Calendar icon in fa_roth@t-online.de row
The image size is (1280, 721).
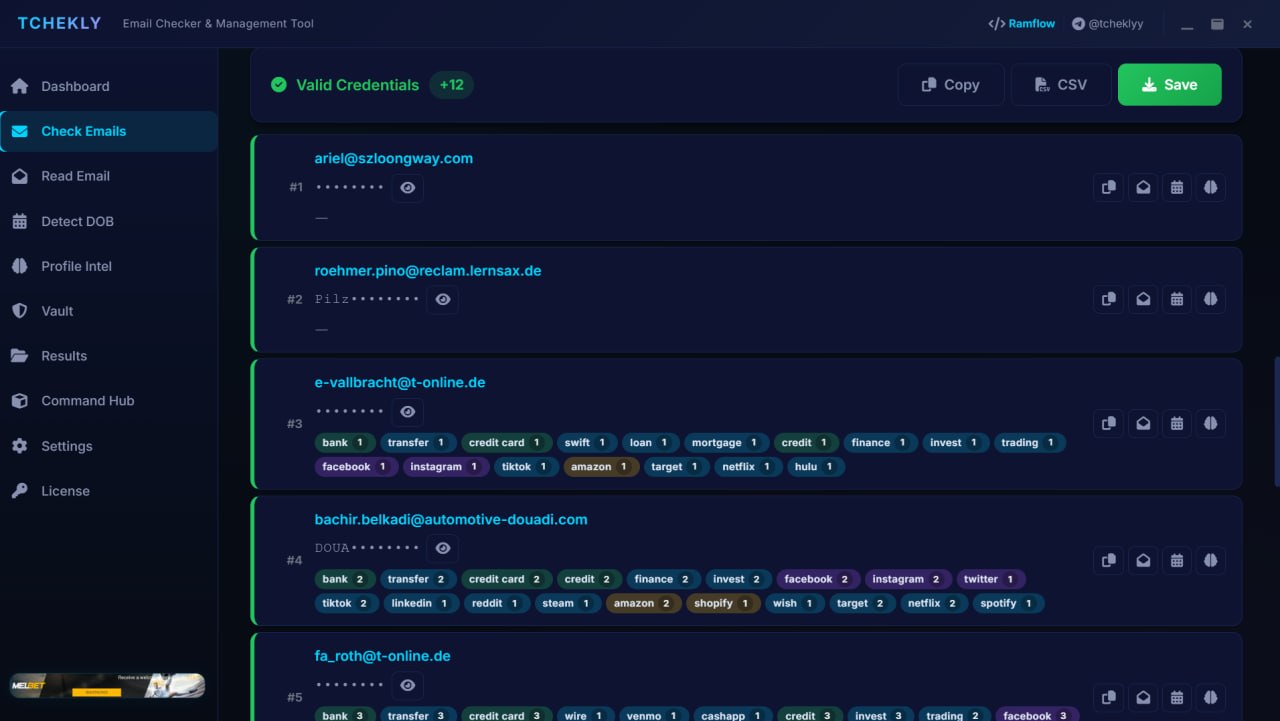1176,697
